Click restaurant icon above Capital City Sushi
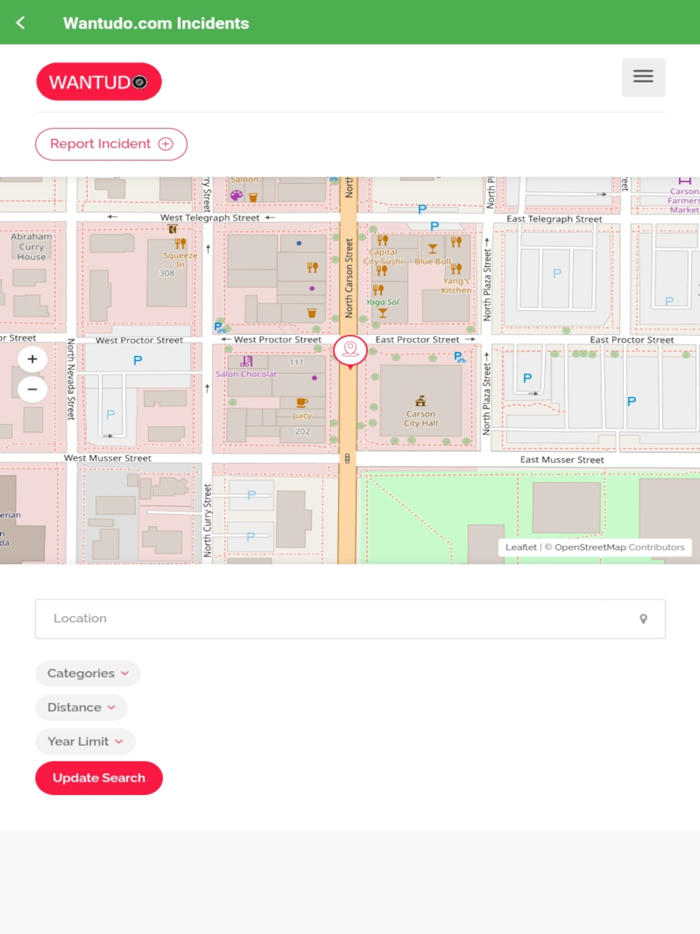Viewport: 700px width, 934px height. 382,240
